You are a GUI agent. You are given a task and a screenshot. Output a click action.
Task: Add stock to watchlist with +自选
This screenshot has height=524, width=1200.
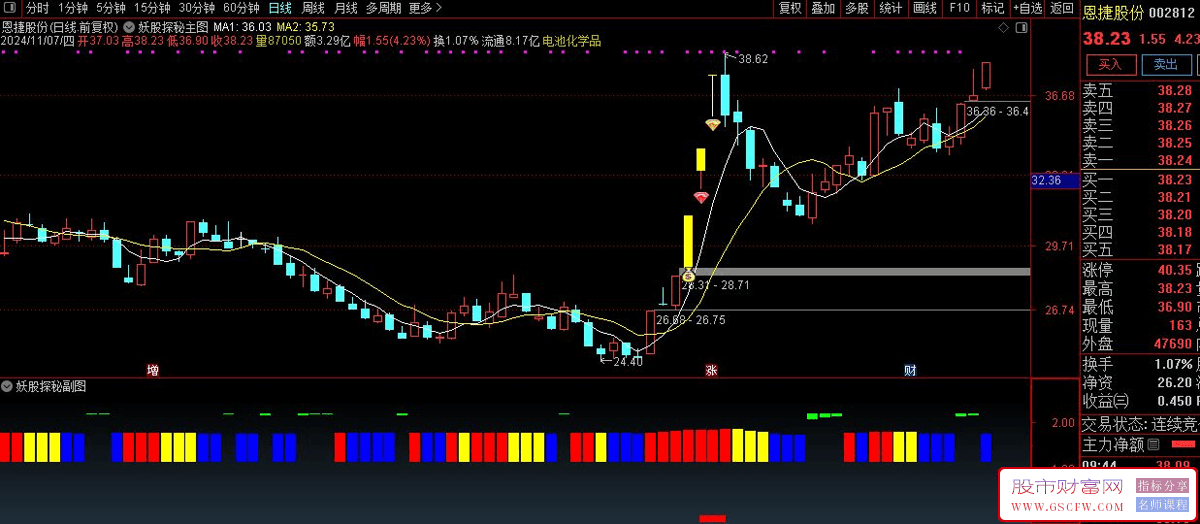click(1026, 8)
